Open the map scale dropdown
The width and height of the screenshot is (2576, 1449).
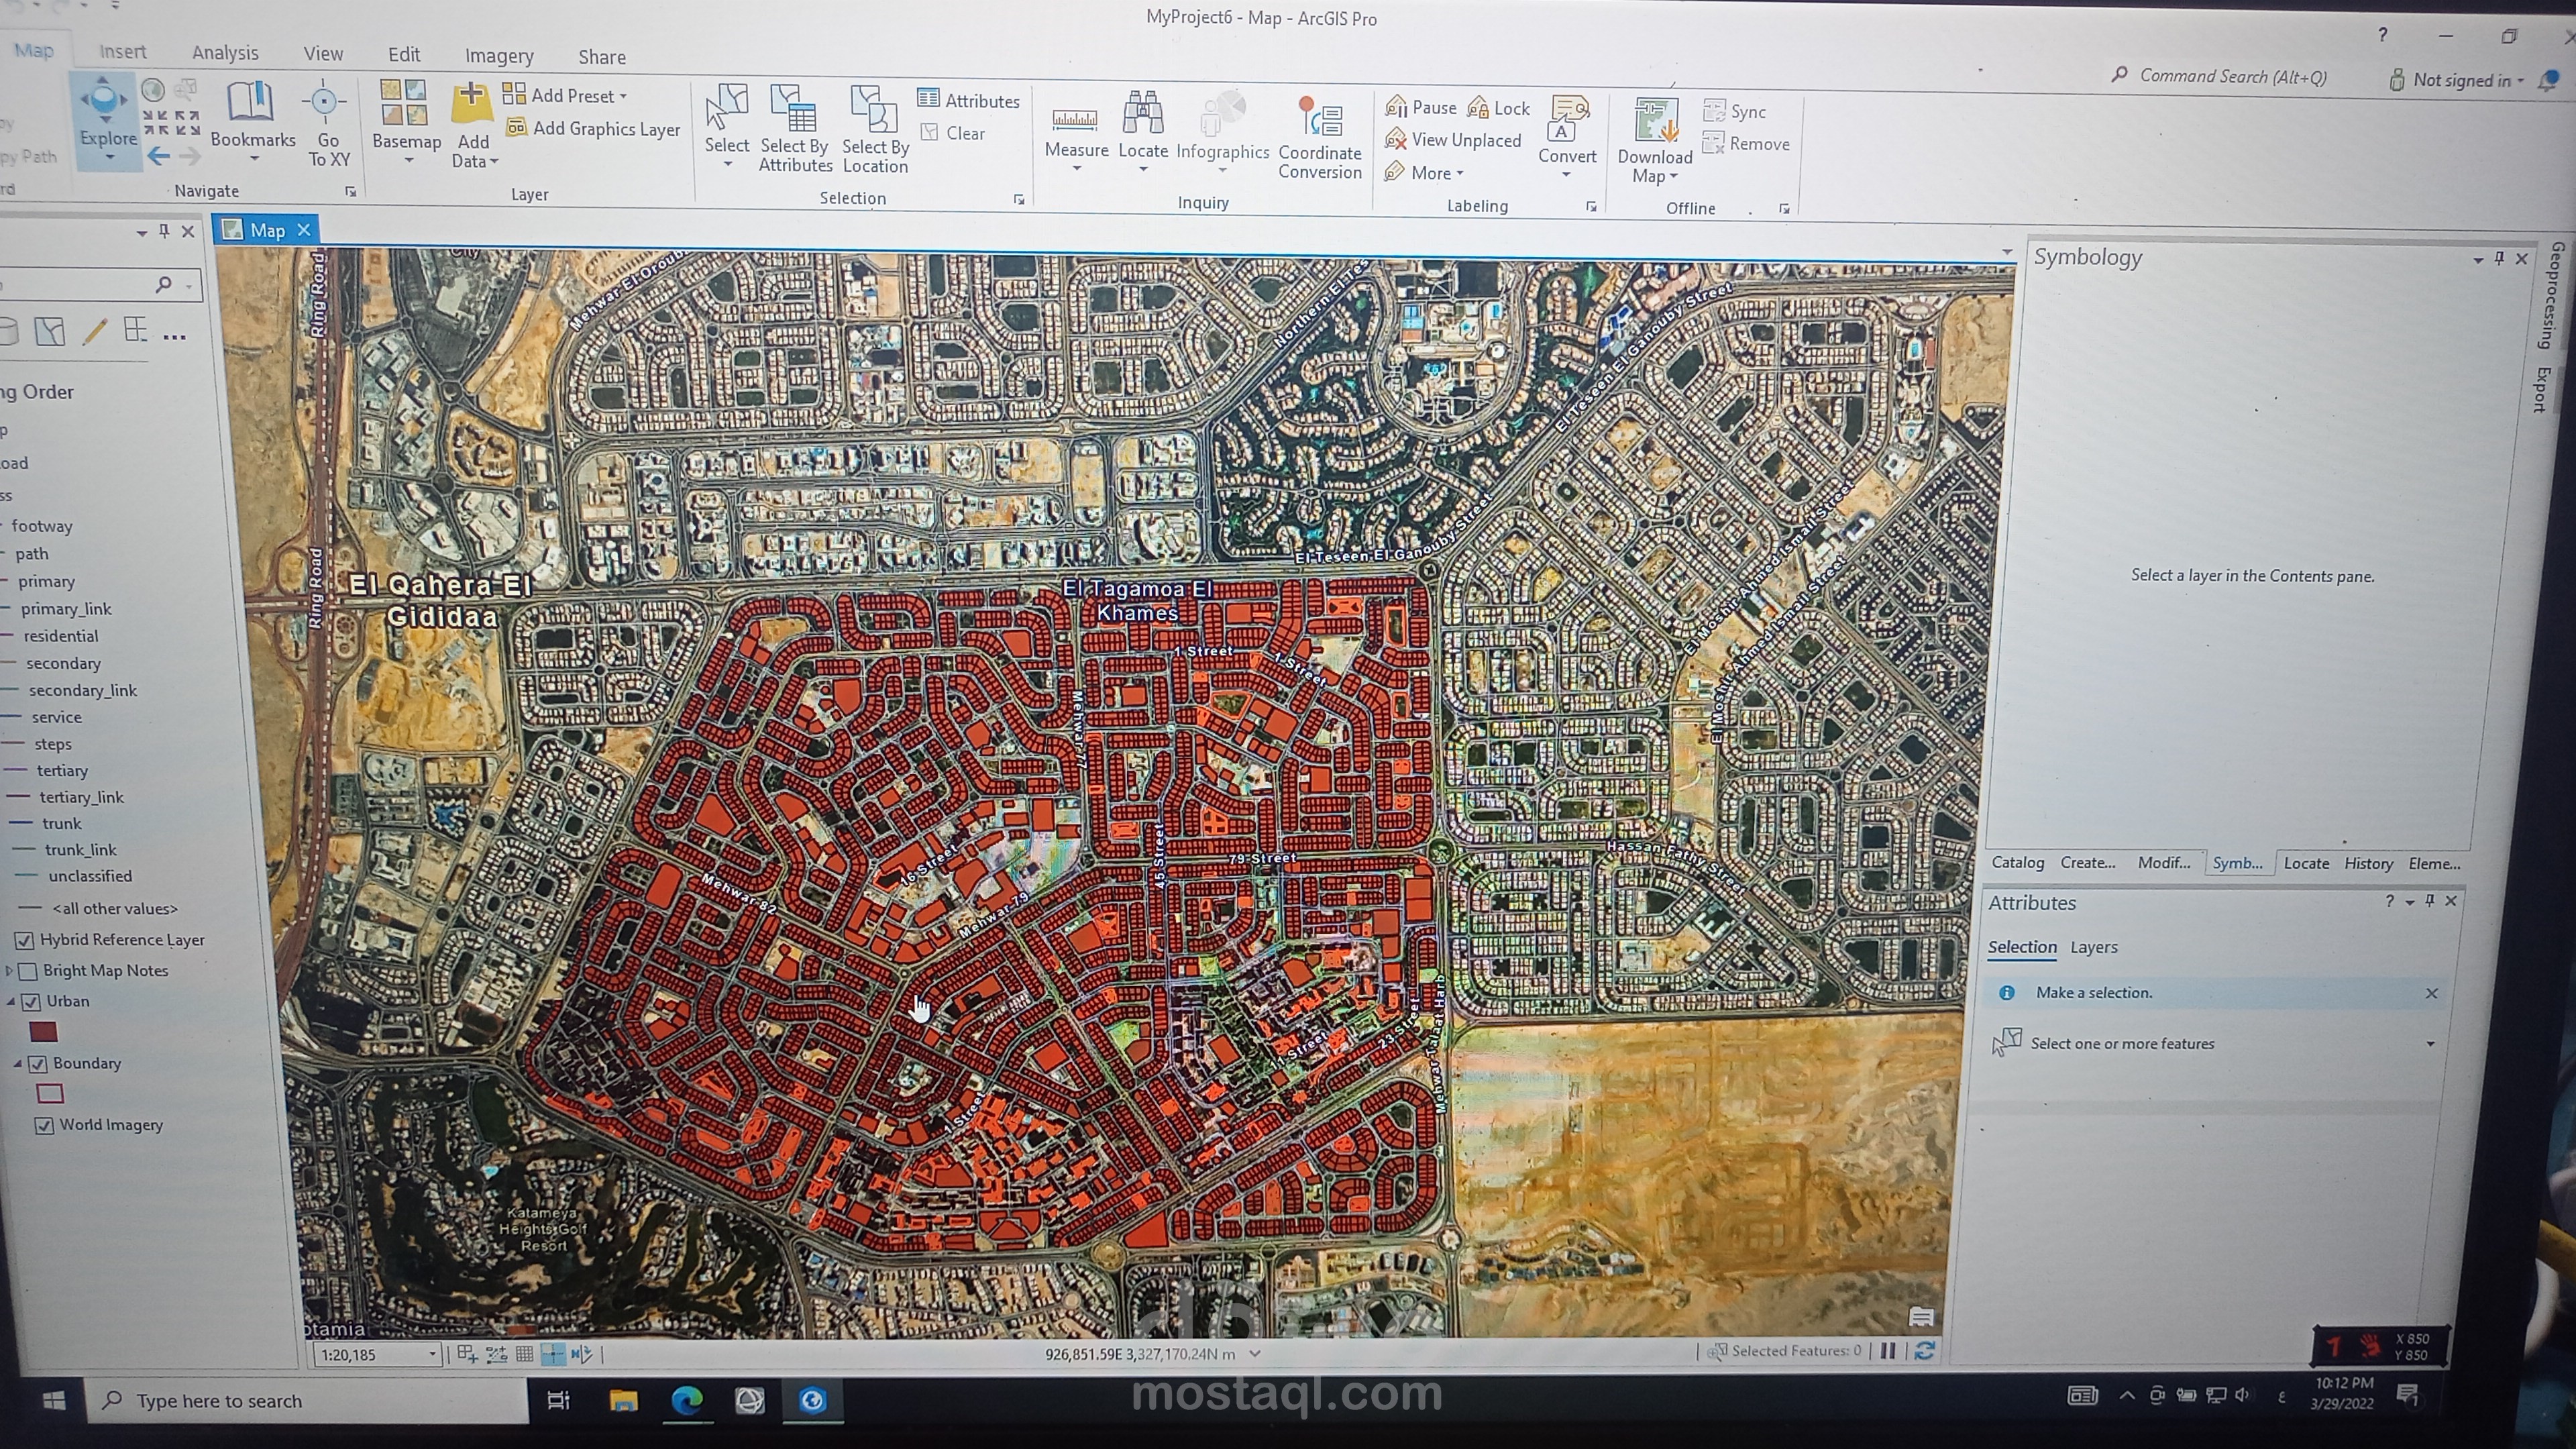432,1354
